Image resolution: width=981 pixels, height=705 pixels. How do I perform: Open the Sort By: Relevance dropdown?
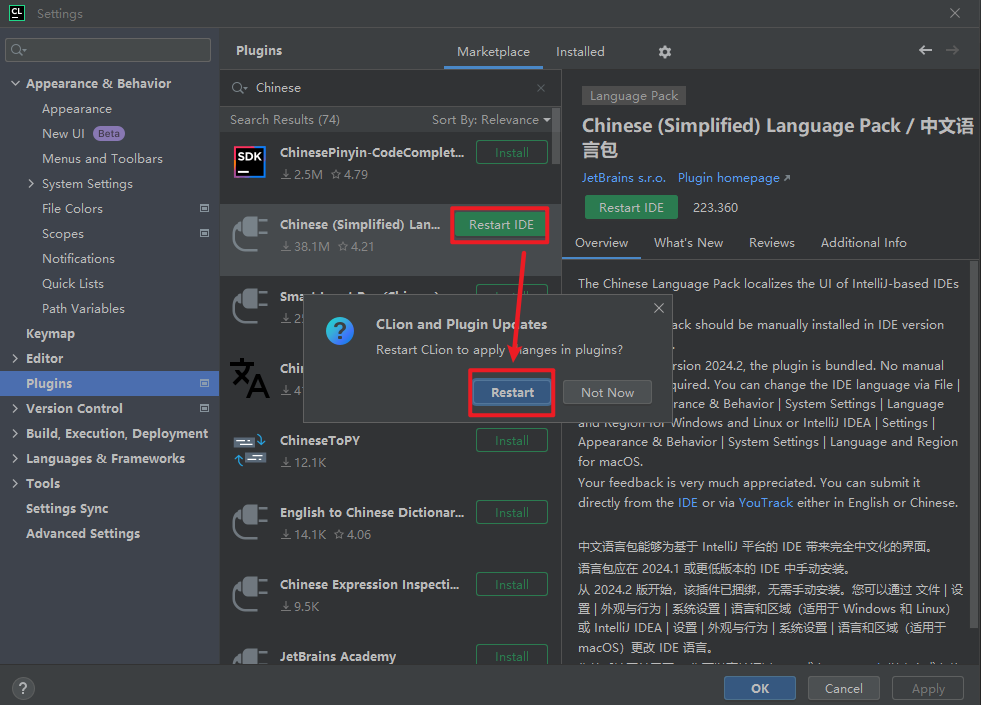tap(491, 119)
